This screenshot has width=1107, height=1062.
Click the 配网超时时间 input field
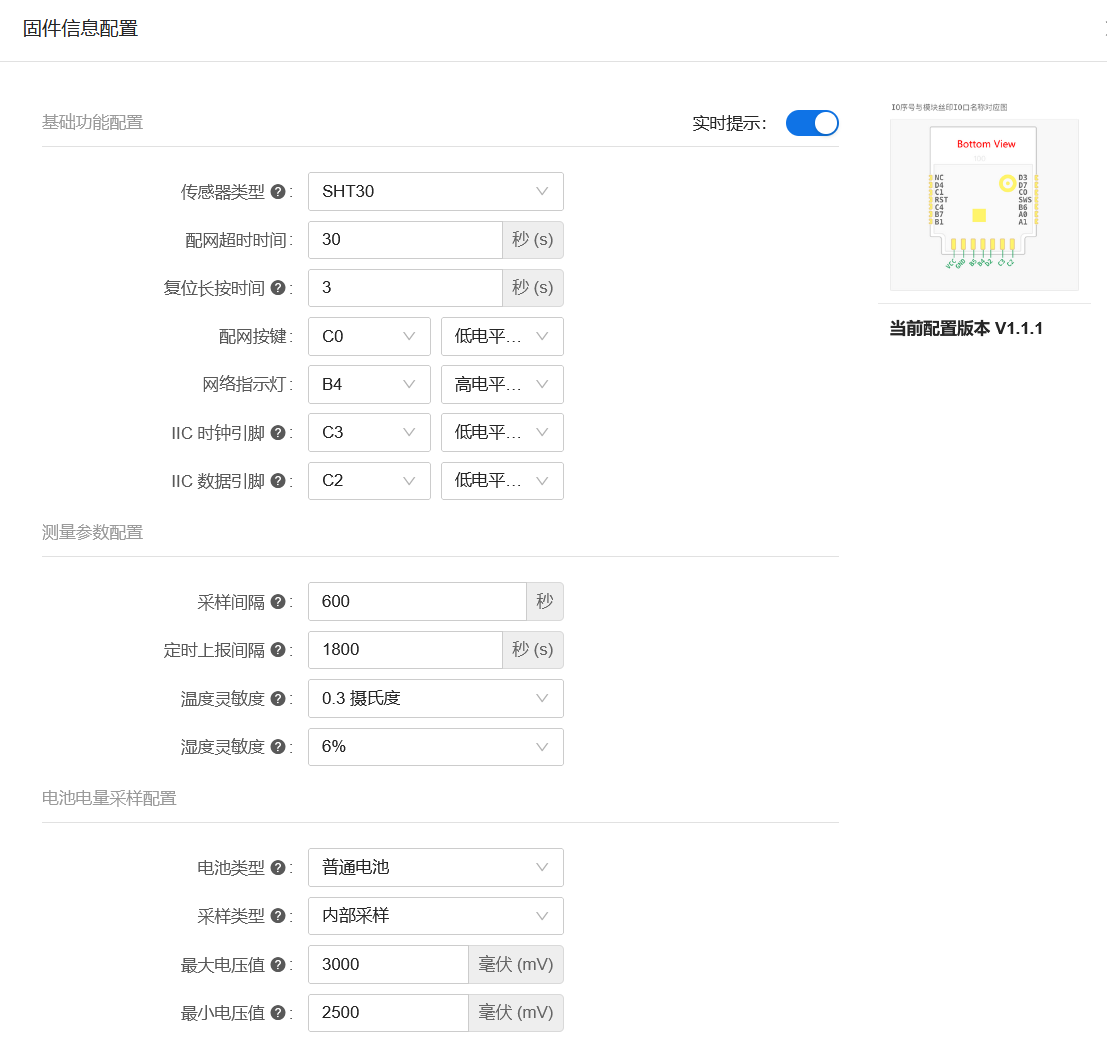(x=405, y=240)
